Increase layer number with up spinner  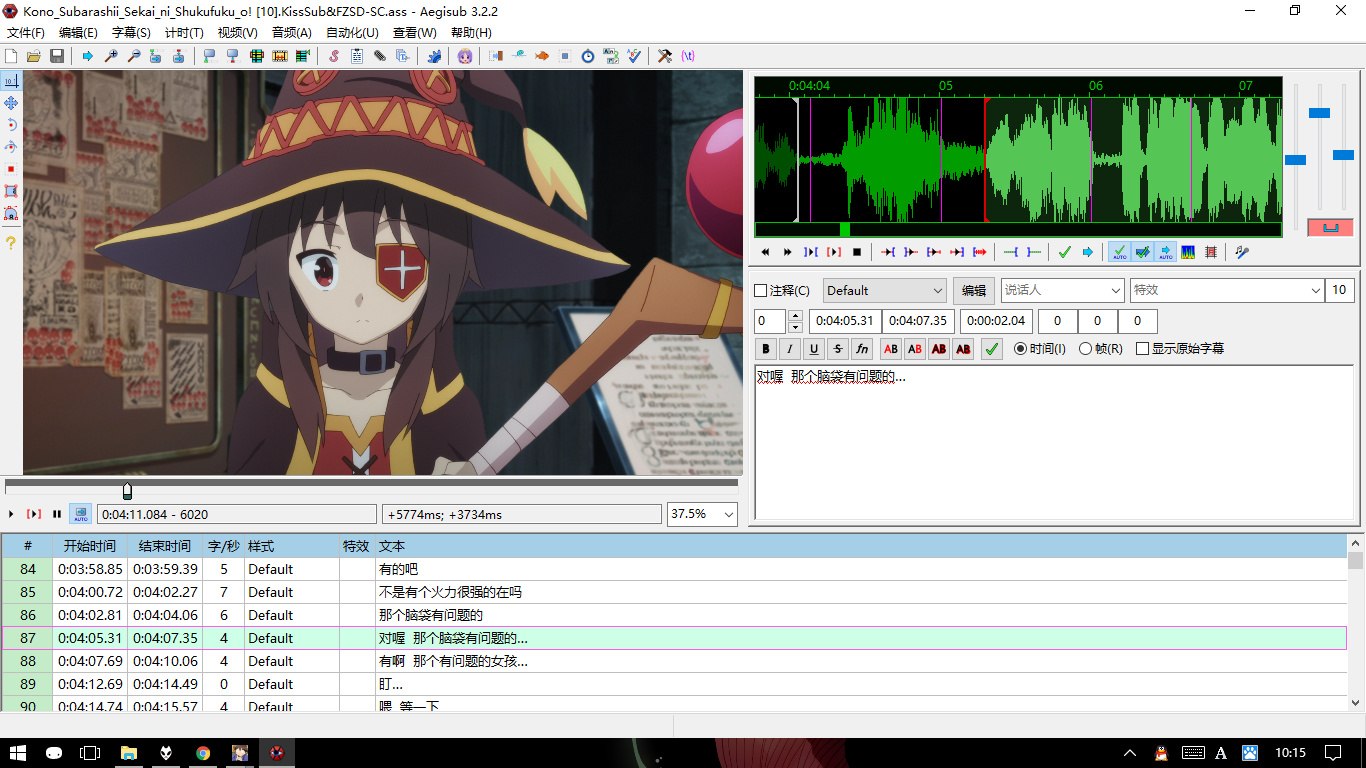pos(795,316)
